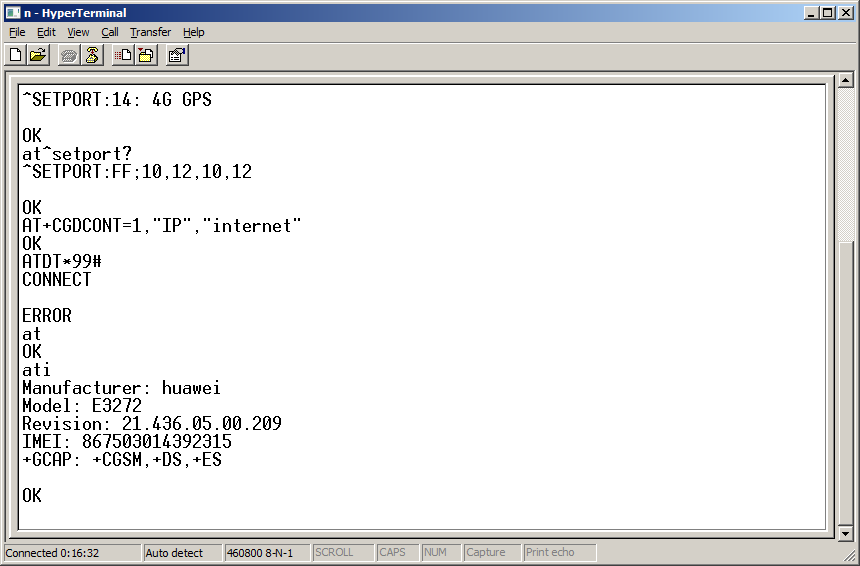Click the Call phone icon
Screen dimensions: 860x566
[x=69, y=55]
